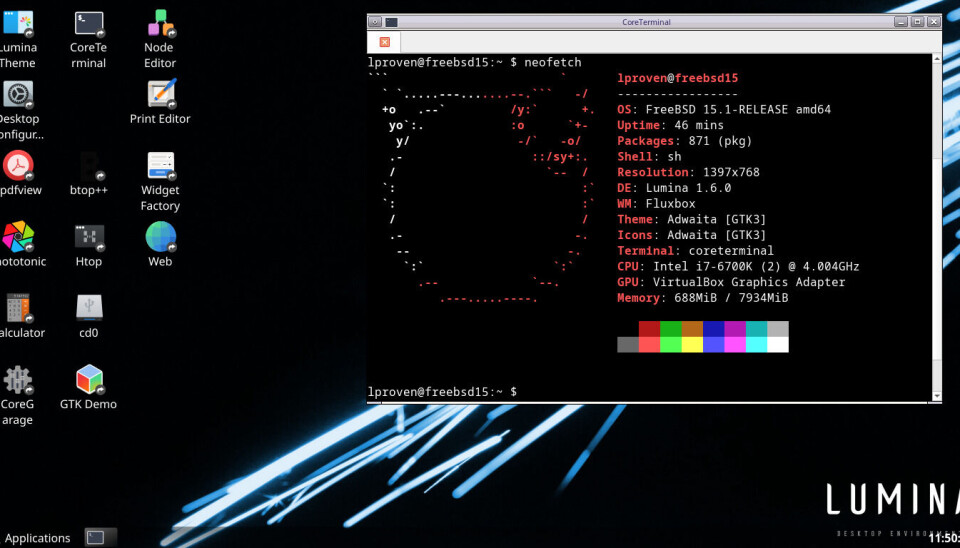
Task: Click the 'CPU: Intel i7-6700K' line
Action: pos(738,266)
